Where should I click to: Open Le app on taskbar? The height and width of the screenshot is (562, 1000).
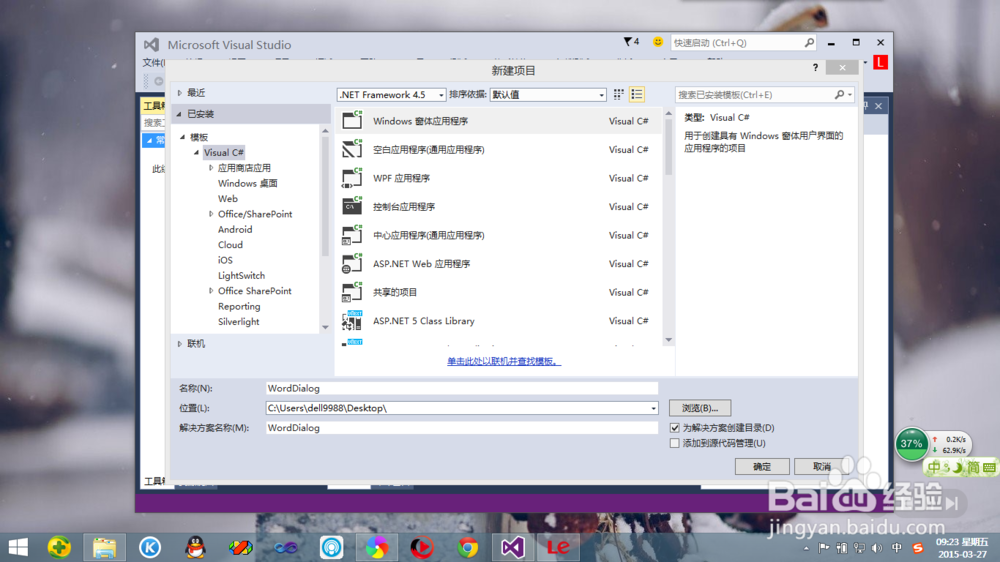(x=558, y=547)
